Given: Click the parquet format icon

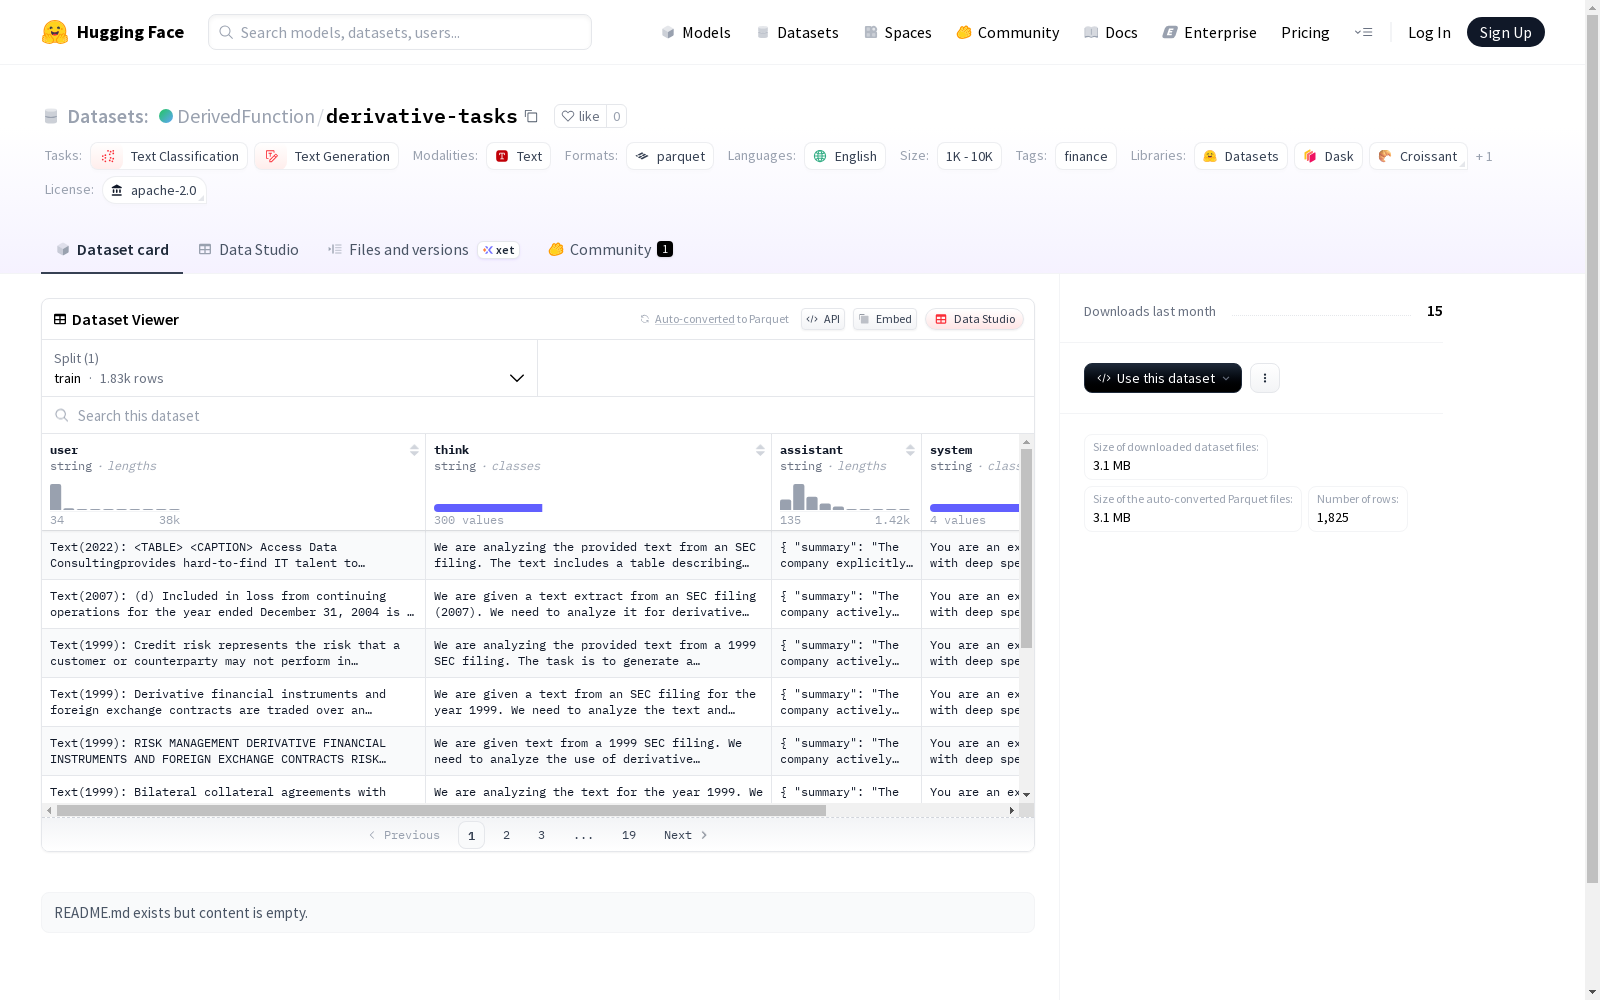Looking at the screenshot, I should (642, 156).
